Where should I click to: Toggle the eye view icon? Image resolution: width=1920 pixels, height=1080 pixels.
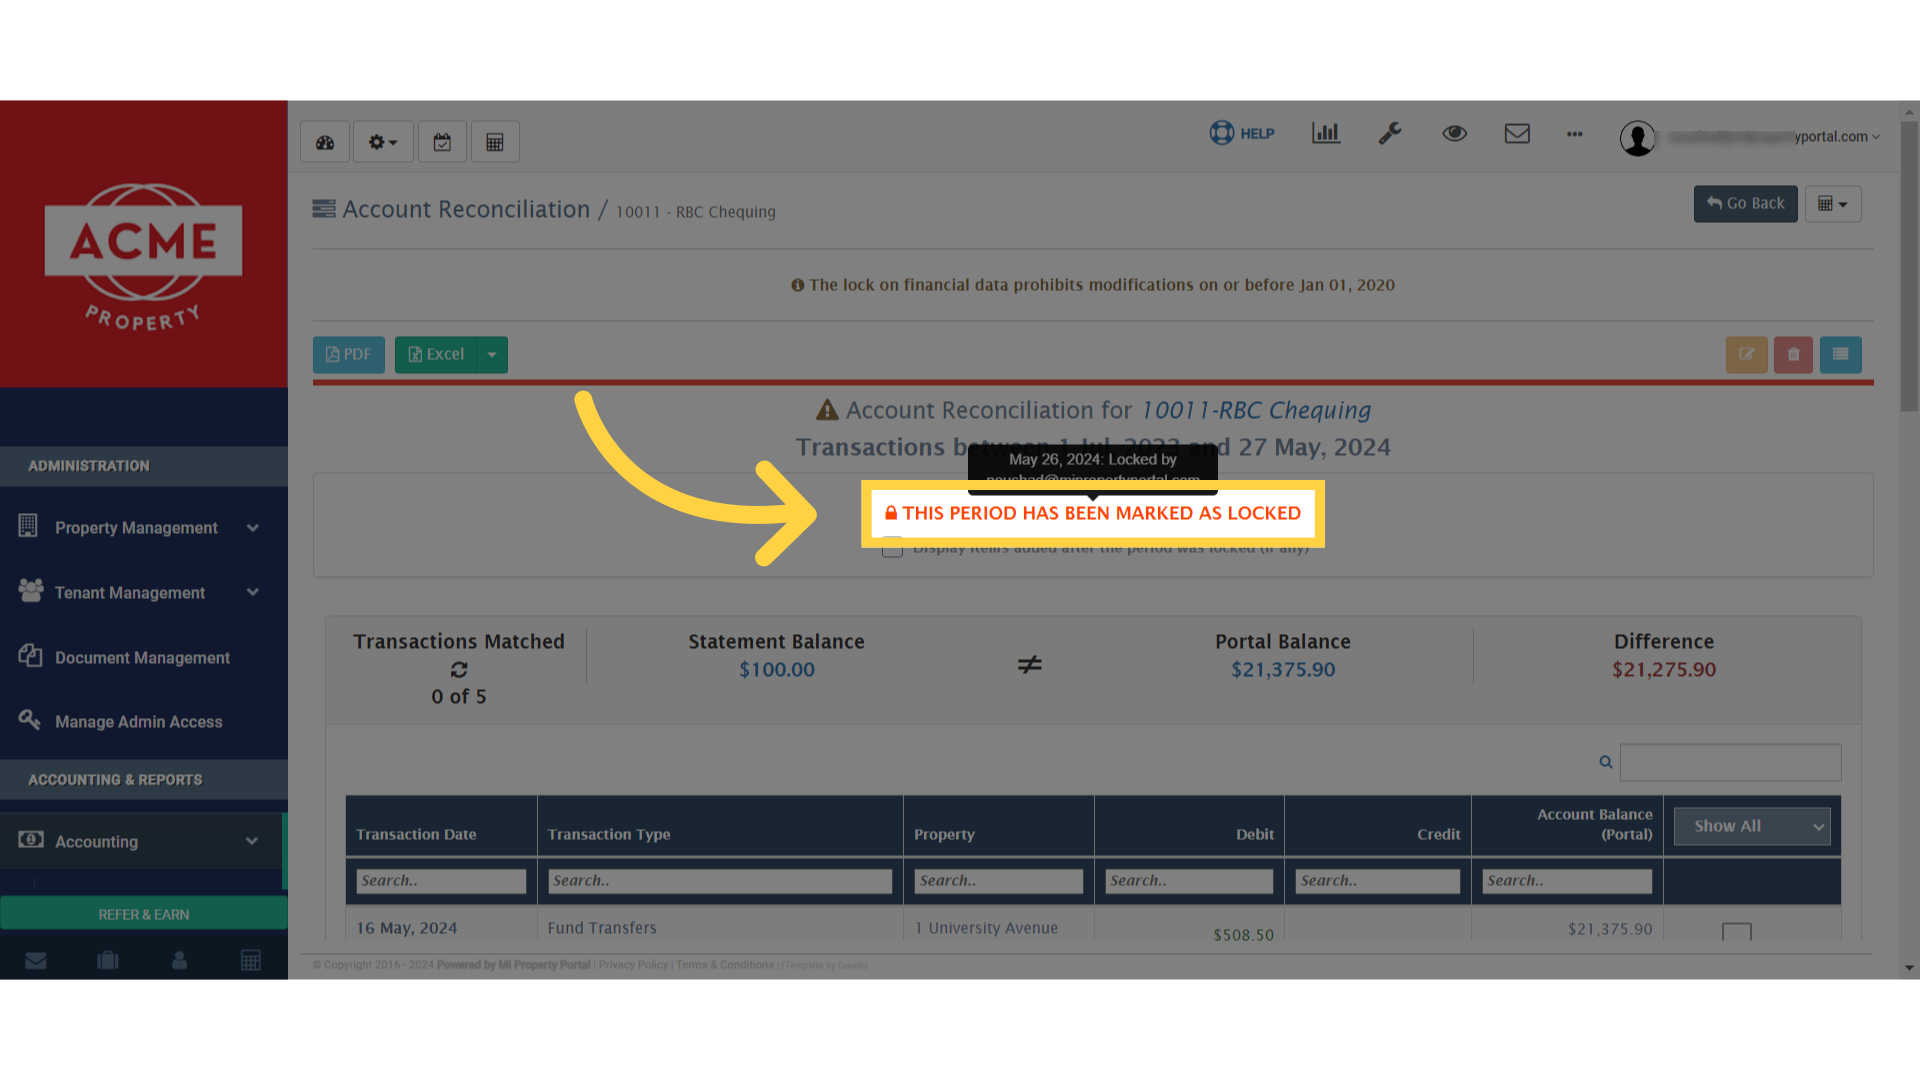(x=1455, y=133)
